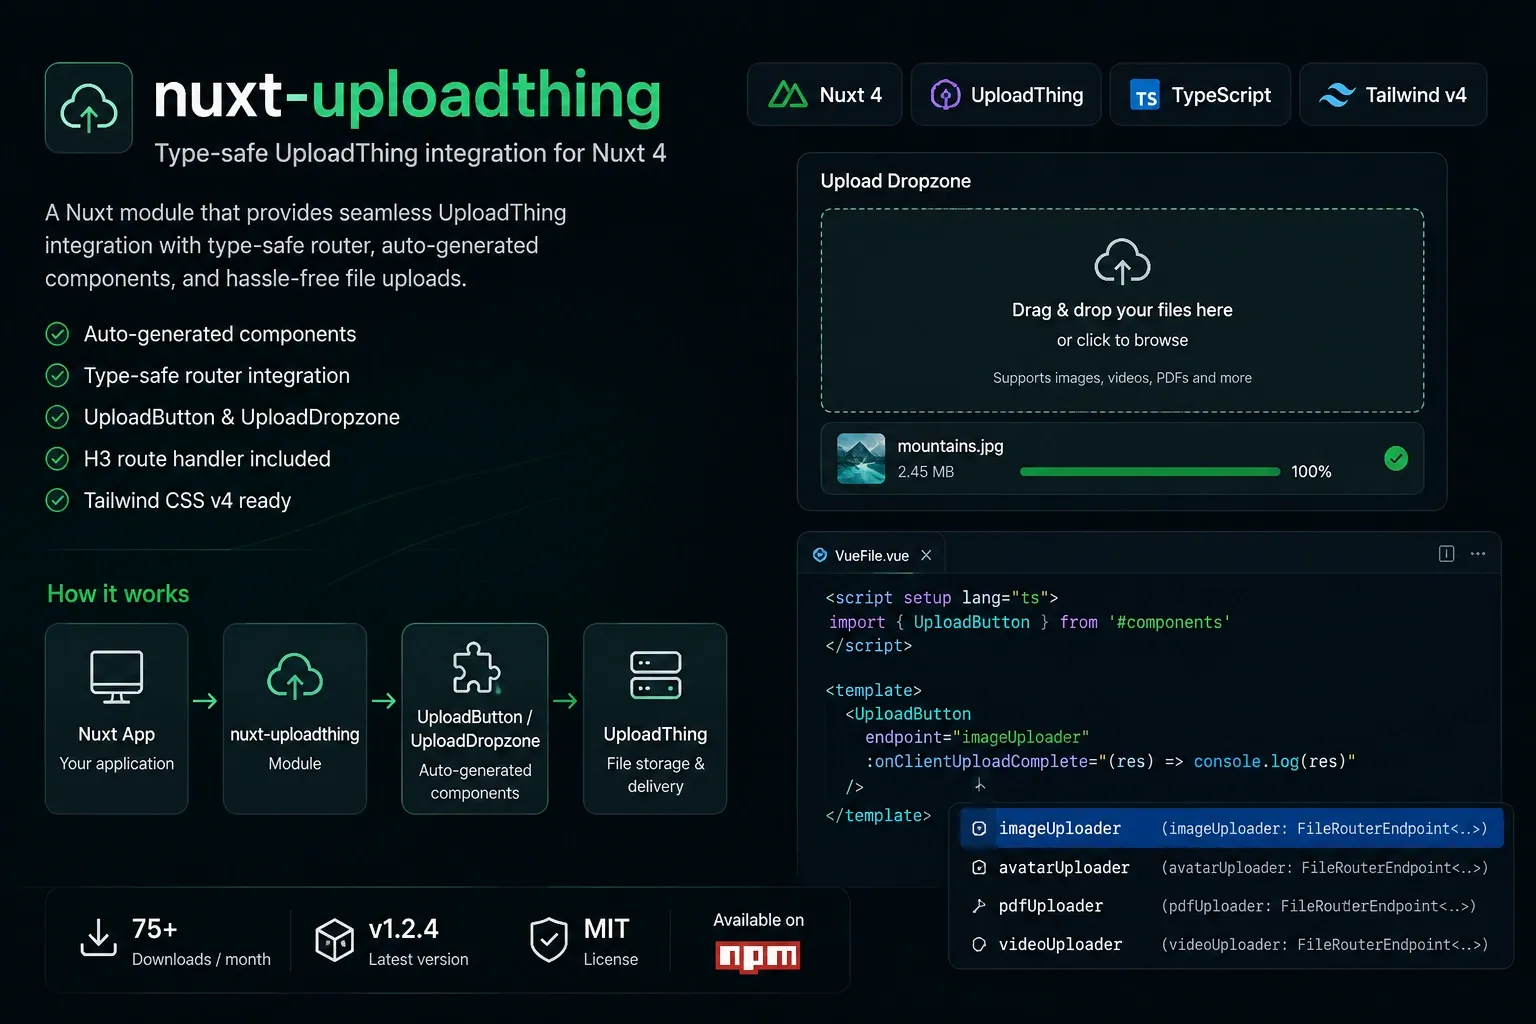The image size is (1536, 1024).
Task: Click the MIT license text
Action: point(606,929)
